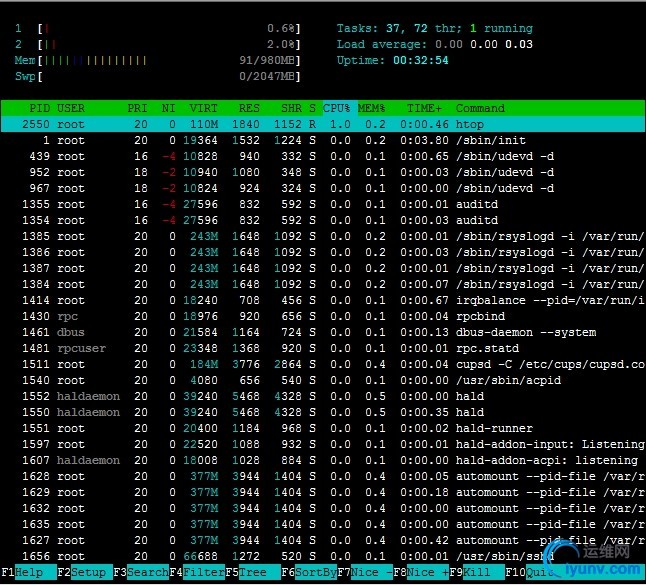Click F7 Nice - to lower niceness
The height and width of the screenshot is (585, 646).
click(365, 572)
